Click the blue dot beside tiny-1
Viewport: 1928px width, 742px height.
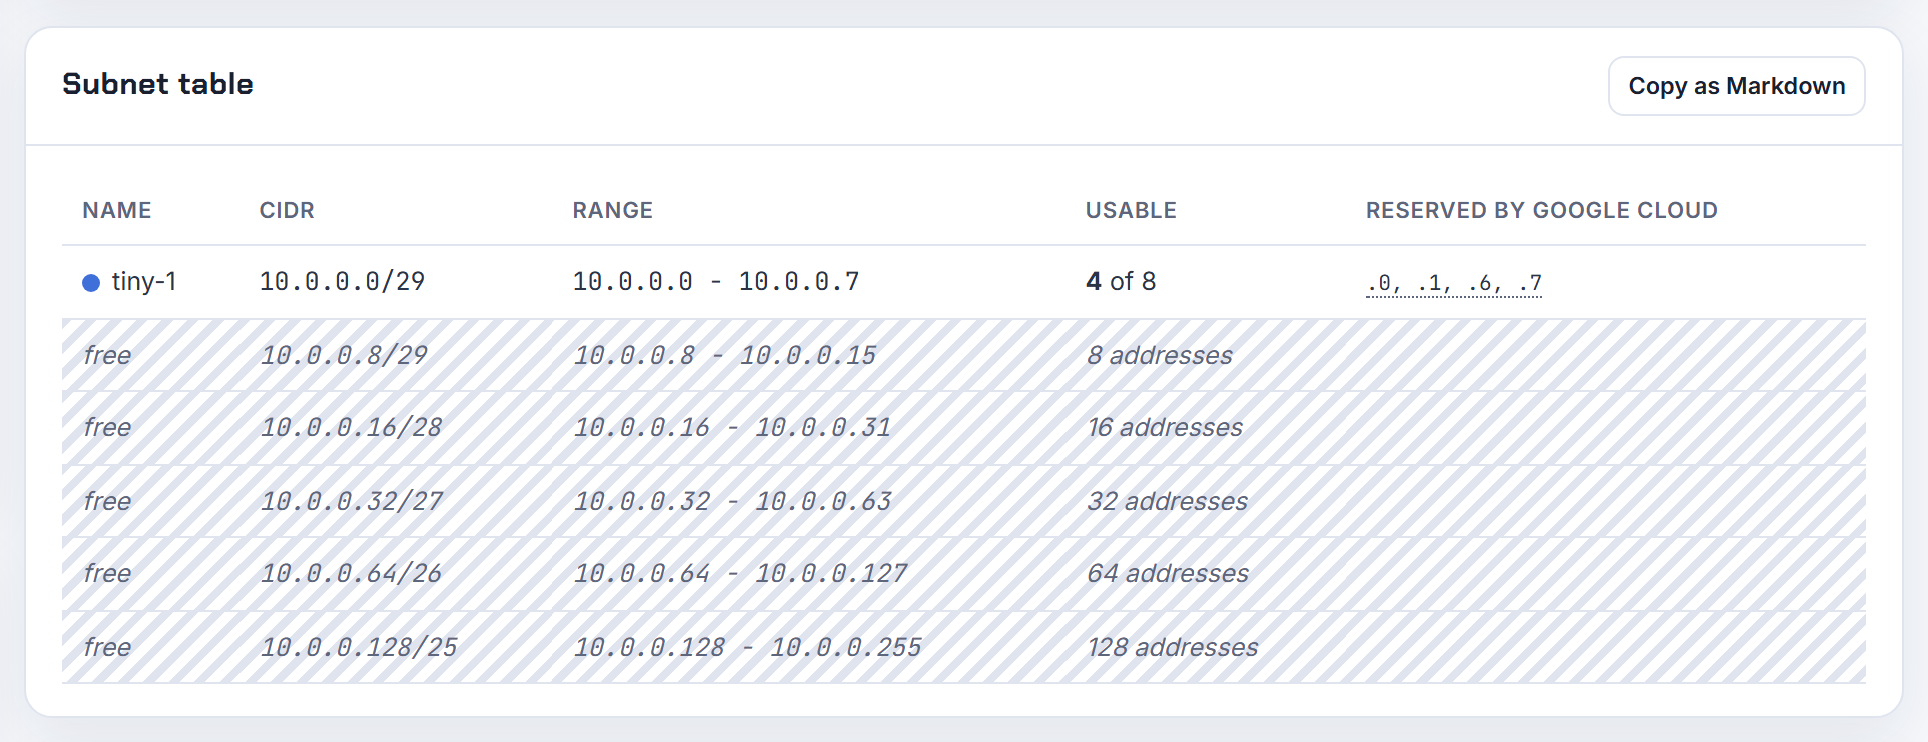(x=91, y=283)
